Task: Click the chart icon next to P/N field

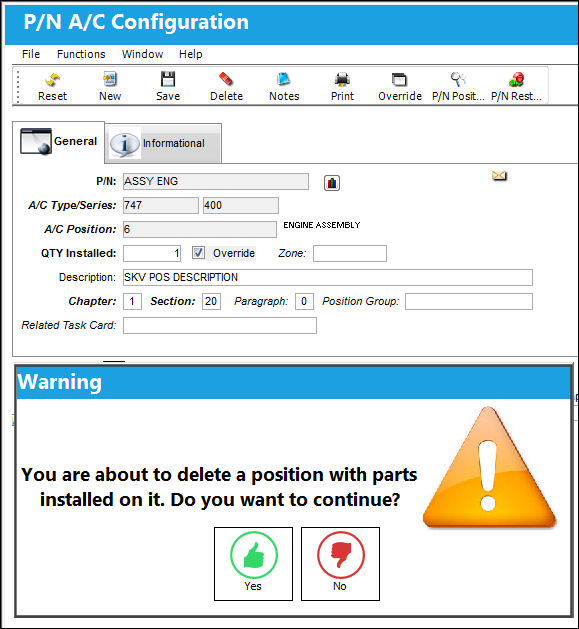Action: tap(332, 183)
